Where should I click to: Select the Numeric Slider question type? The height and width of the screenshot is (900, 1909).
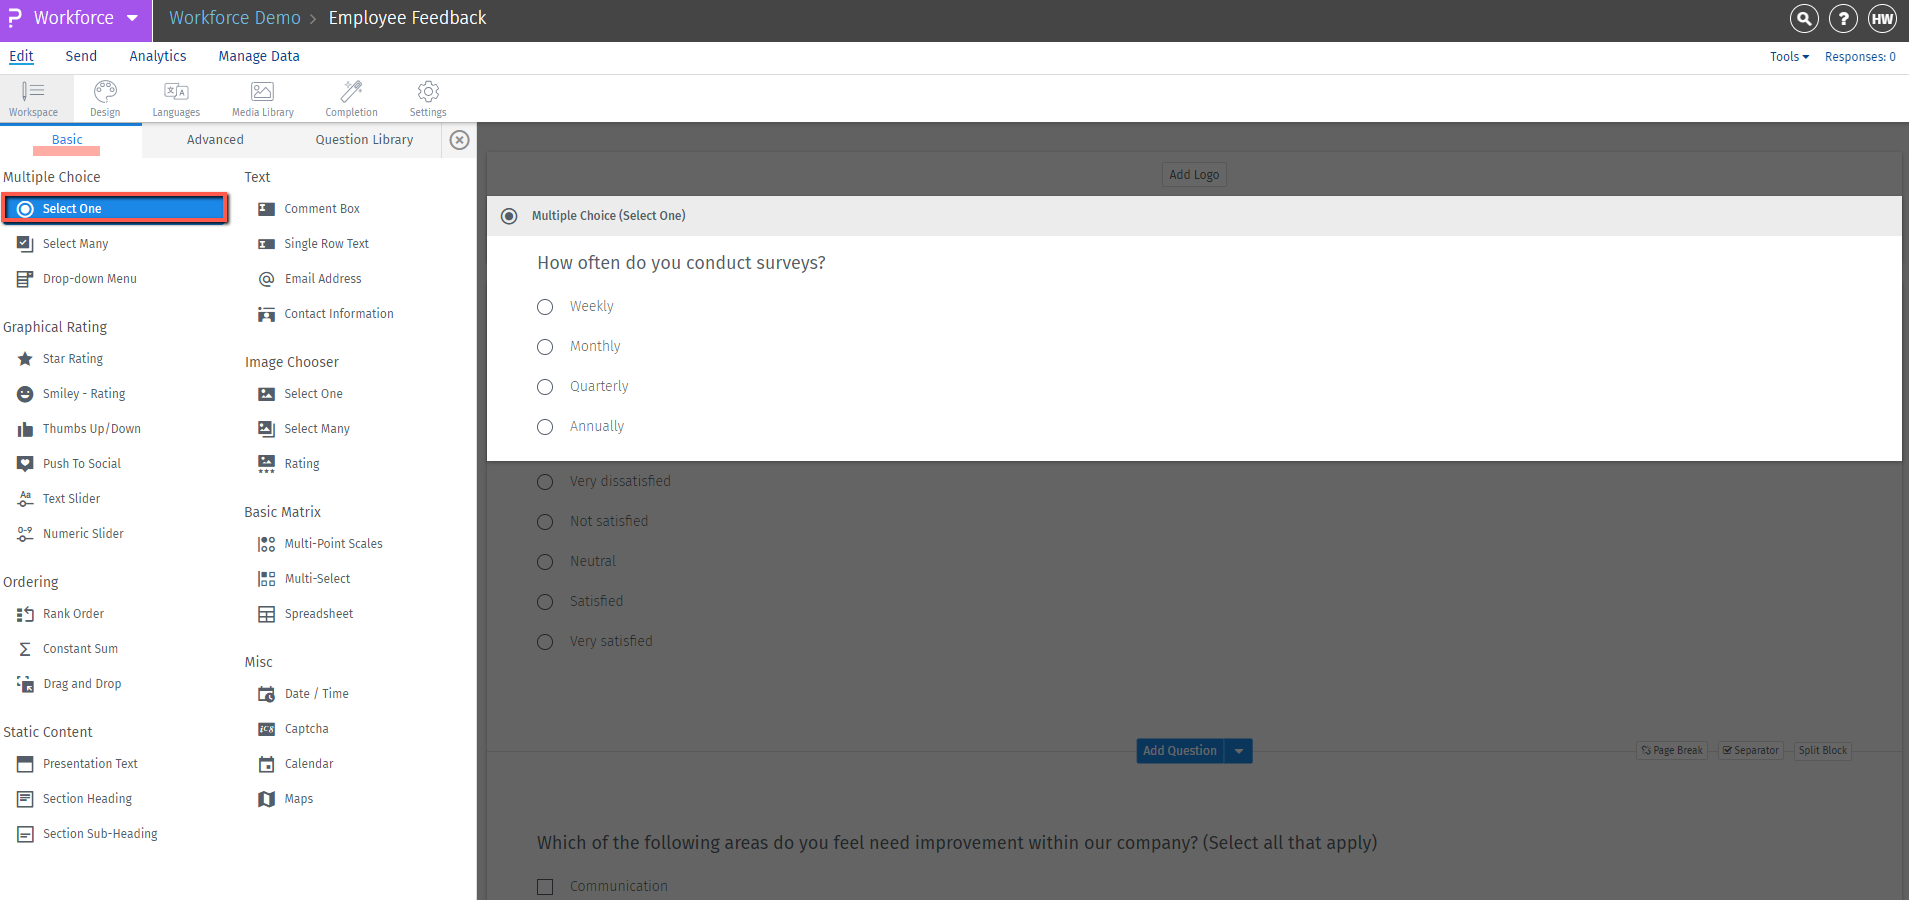point(83,533)
